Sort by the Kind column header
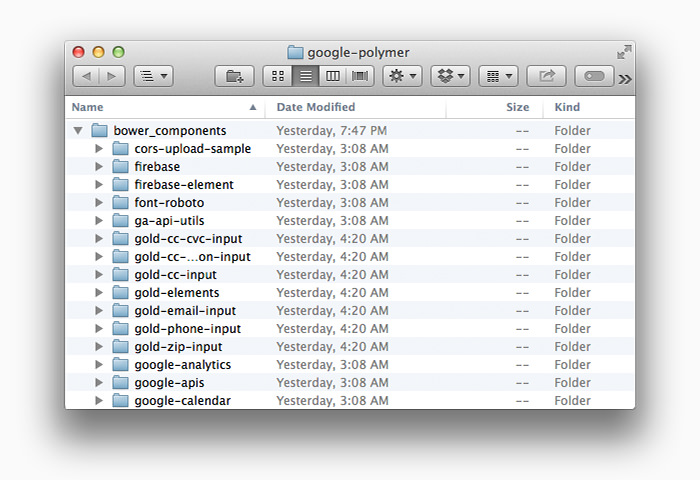 [588, 107]
